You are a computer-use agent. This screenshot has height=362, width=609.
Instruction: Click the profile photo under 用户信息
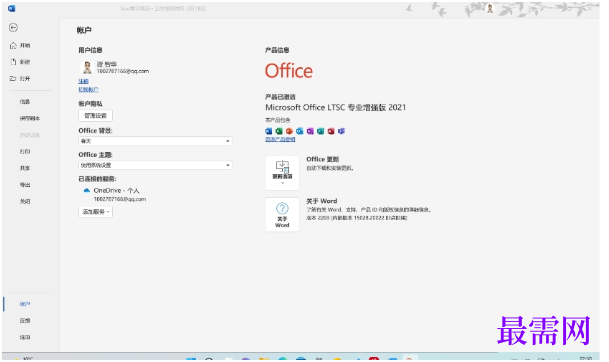click(x=87, y=67)
